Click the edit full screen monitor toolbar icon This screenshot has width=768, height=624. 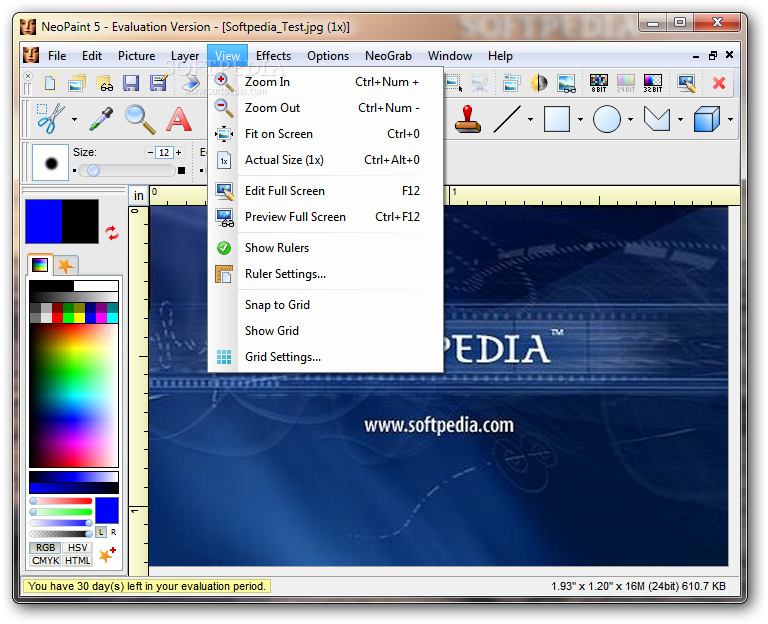(x=686, y=83)
